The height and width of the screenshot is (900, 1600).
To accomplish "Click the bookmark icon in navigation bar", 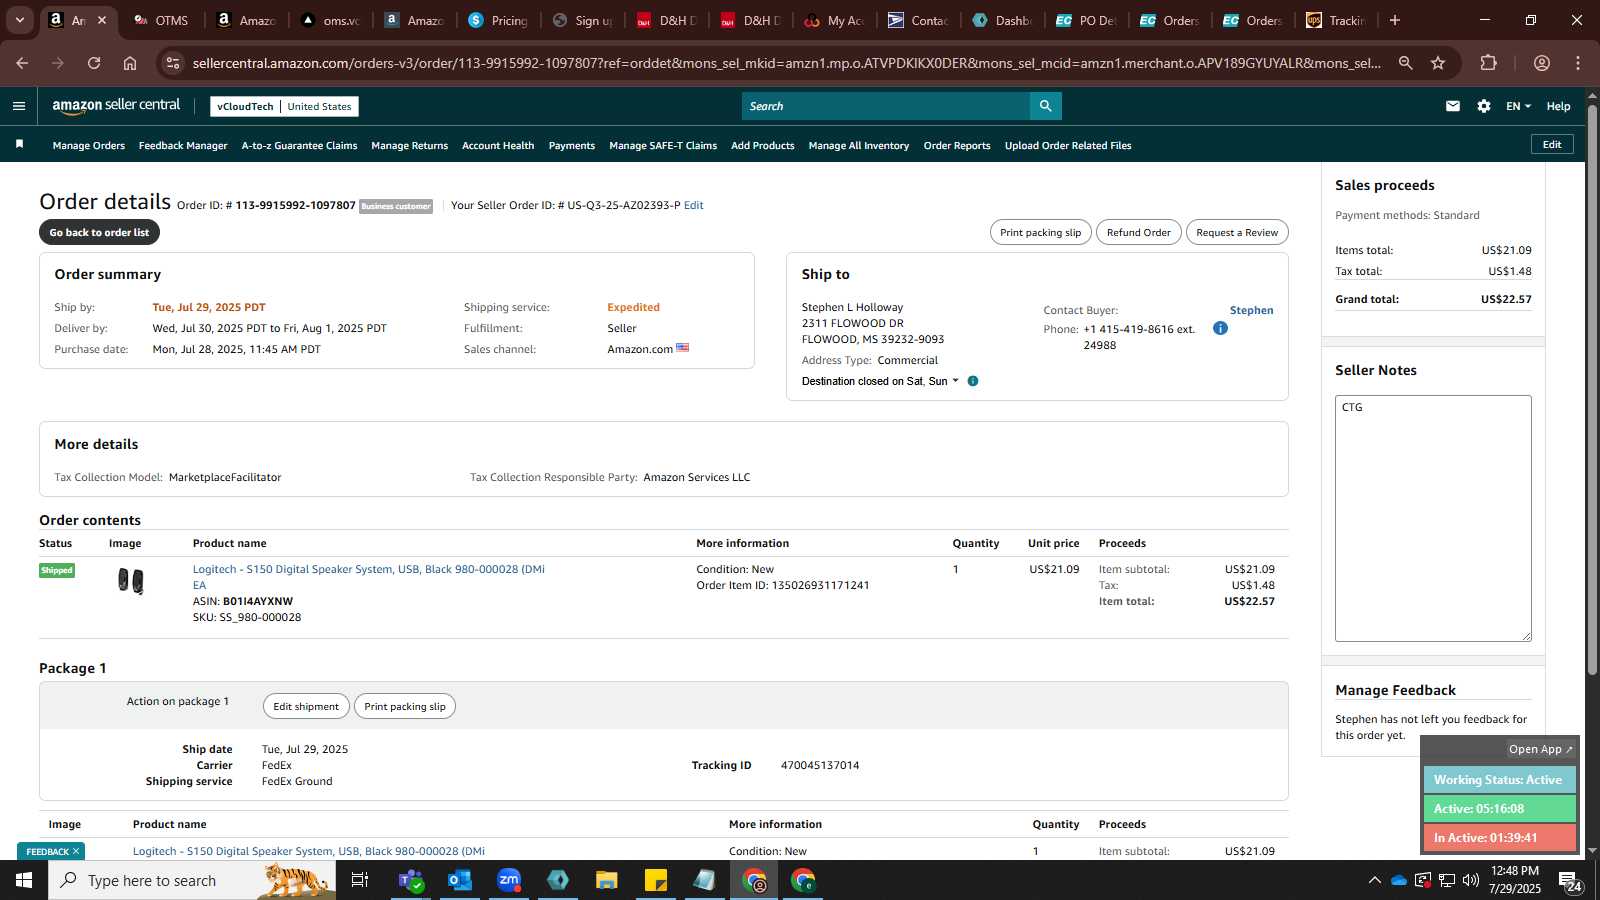I will pos(19,145).
